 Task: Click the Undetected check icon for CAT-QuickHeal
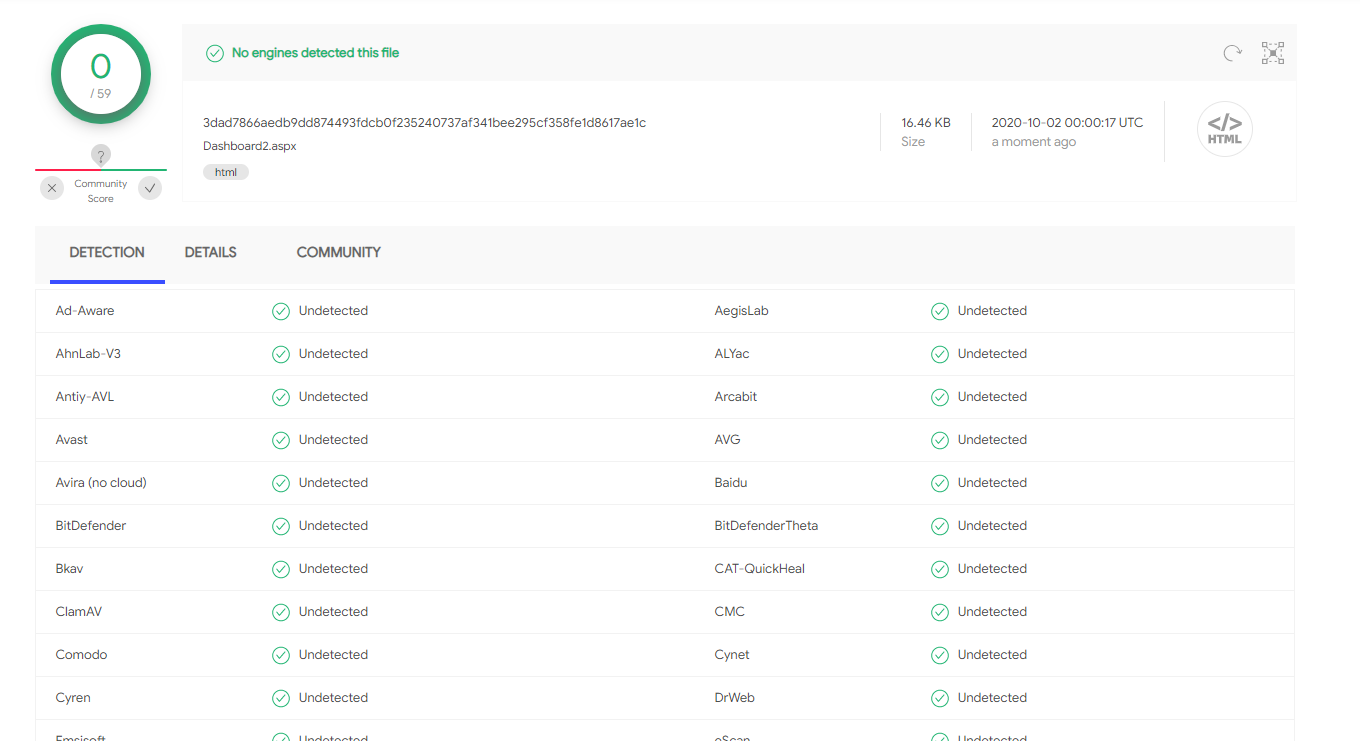click(x=940, y=569)
